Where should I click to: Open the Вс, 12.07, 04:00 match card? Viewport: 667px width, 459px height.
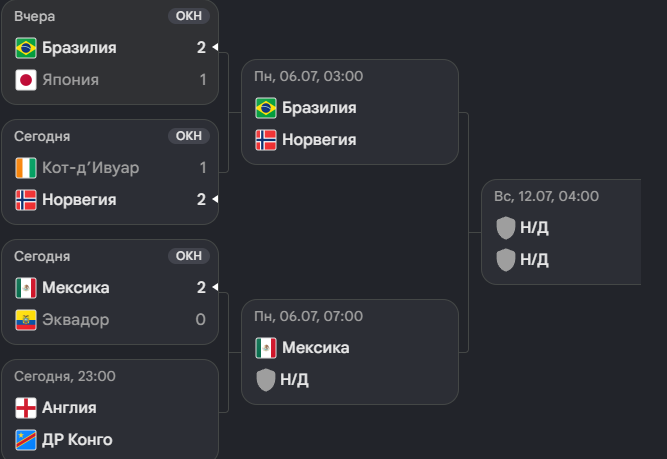point(561,232)
